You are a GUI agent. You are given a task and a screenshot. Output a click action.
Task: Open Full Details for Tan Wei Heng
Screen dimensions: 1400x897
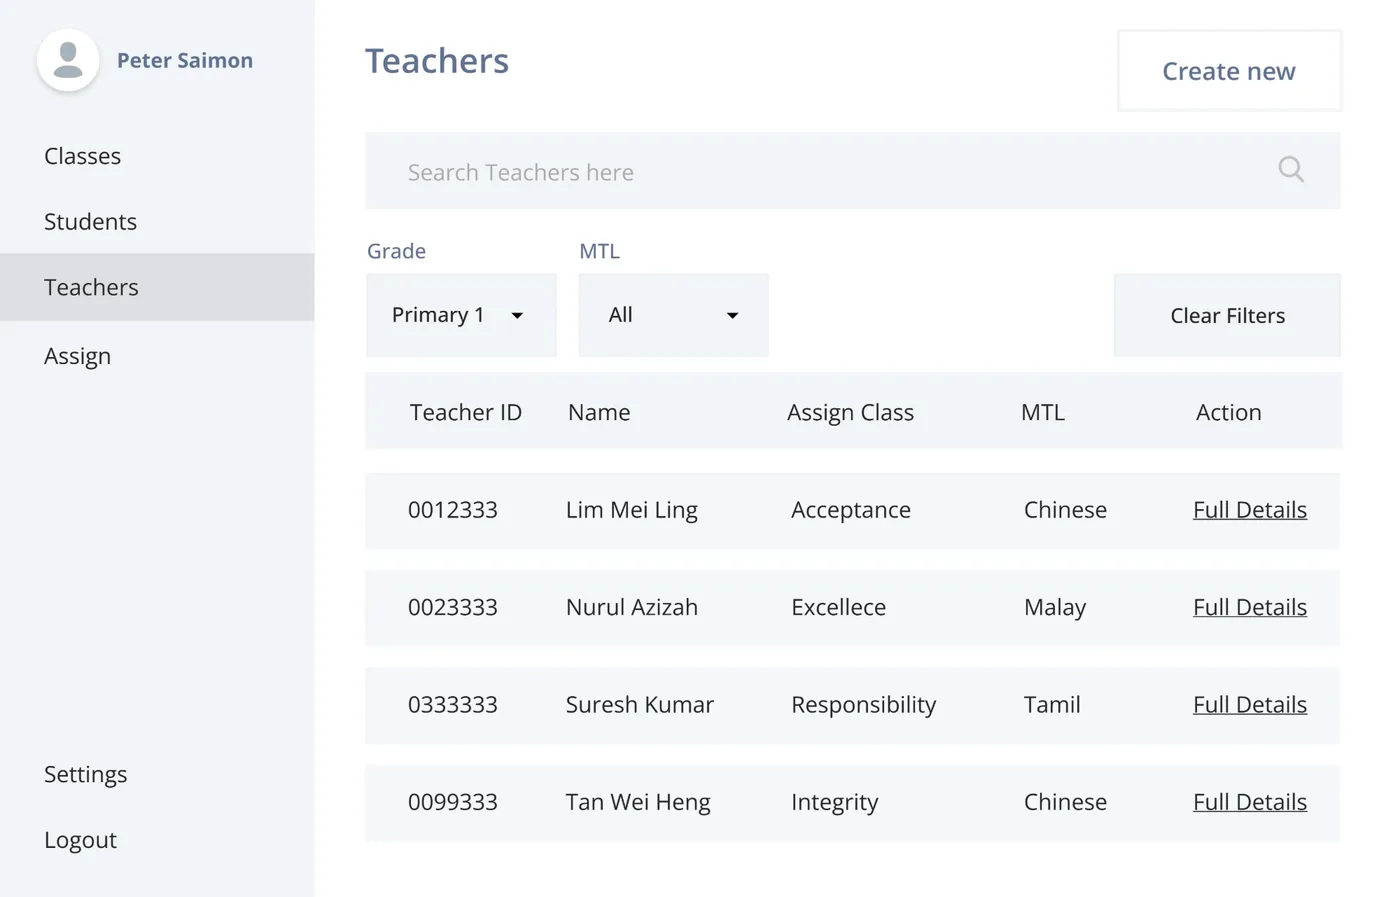coord(1249,802)
